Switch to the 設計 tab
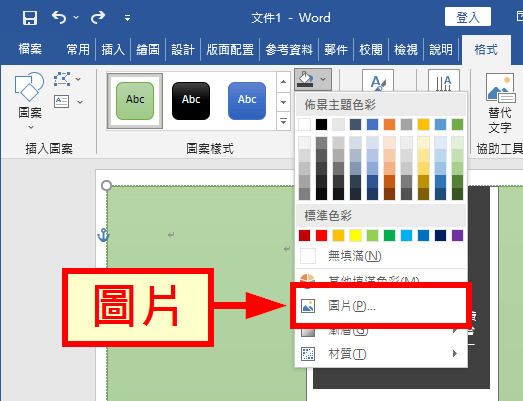This screenshot has height=401, width=523. point(183,49)
